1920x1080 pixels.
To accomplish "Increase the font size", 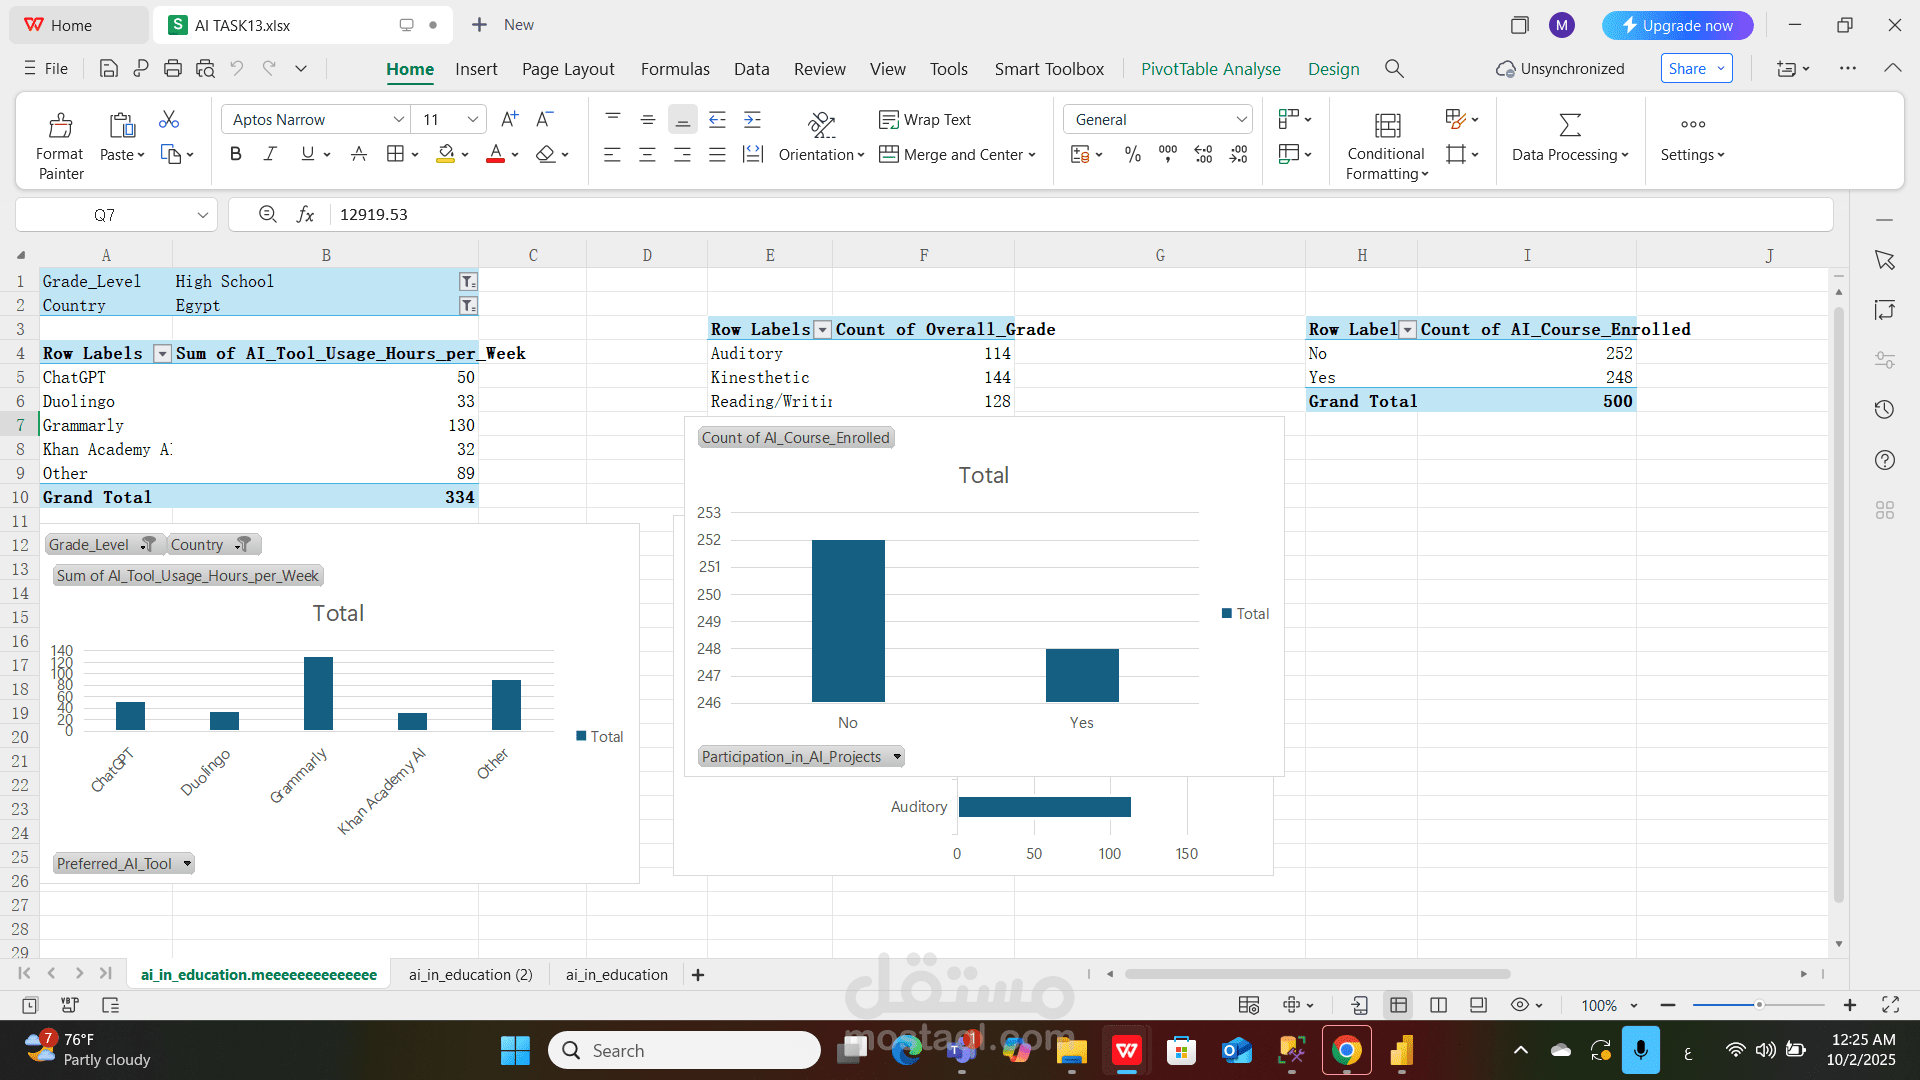I will pos(510,119).
